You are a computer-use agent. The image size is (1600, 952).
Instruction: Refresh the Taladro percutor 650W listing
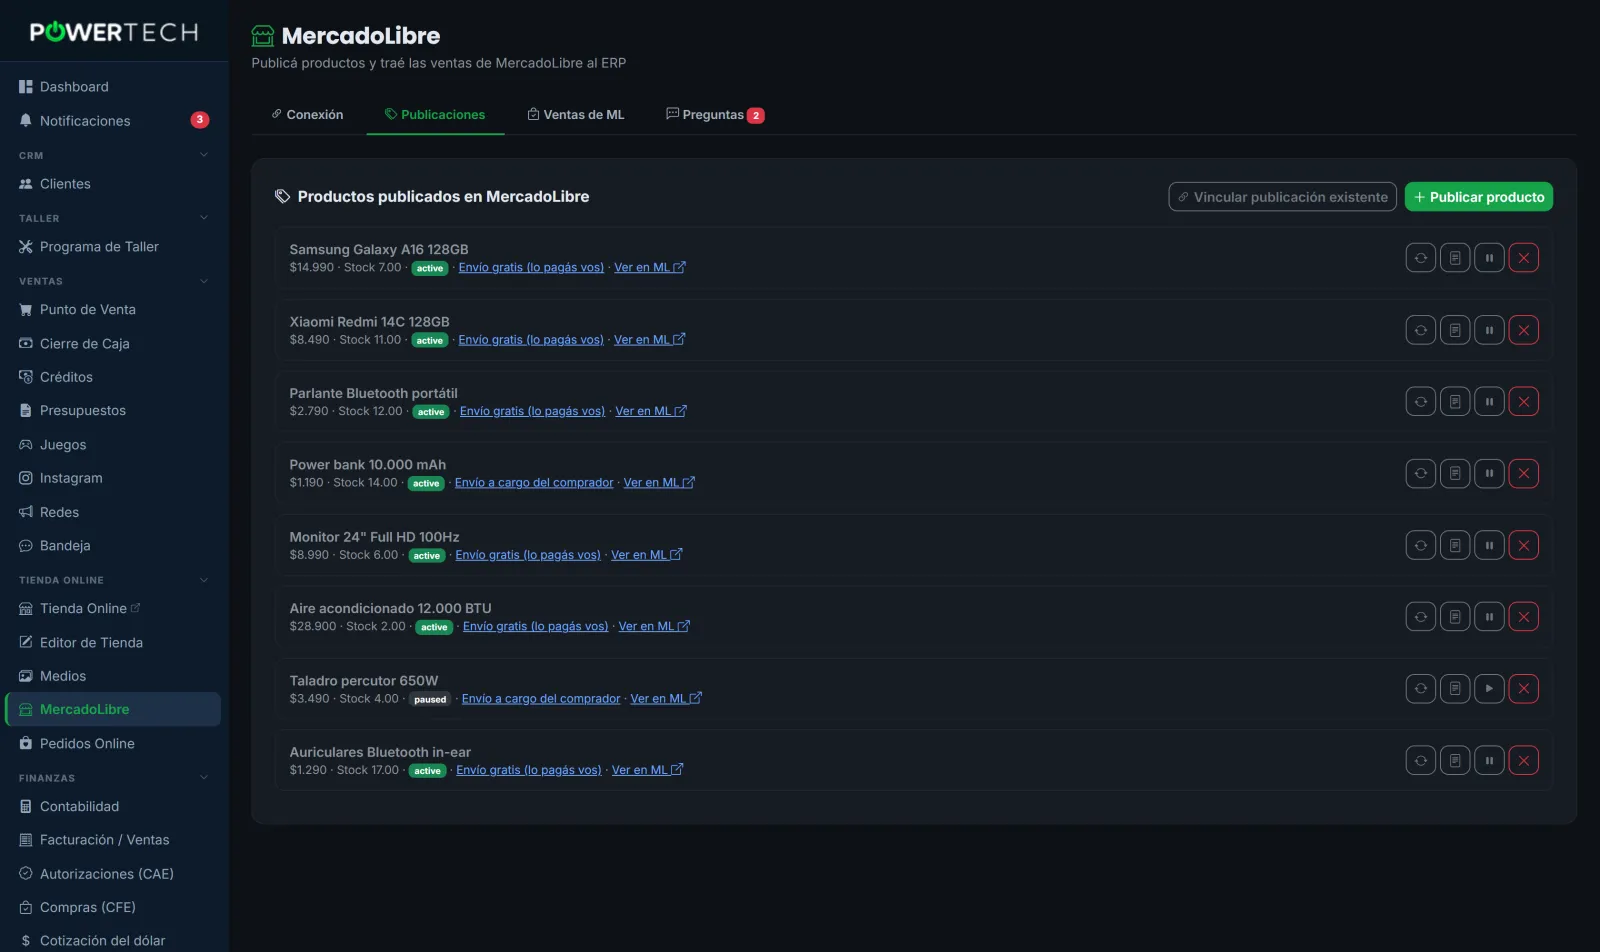pyautogui.click(x=1420, y=689)
